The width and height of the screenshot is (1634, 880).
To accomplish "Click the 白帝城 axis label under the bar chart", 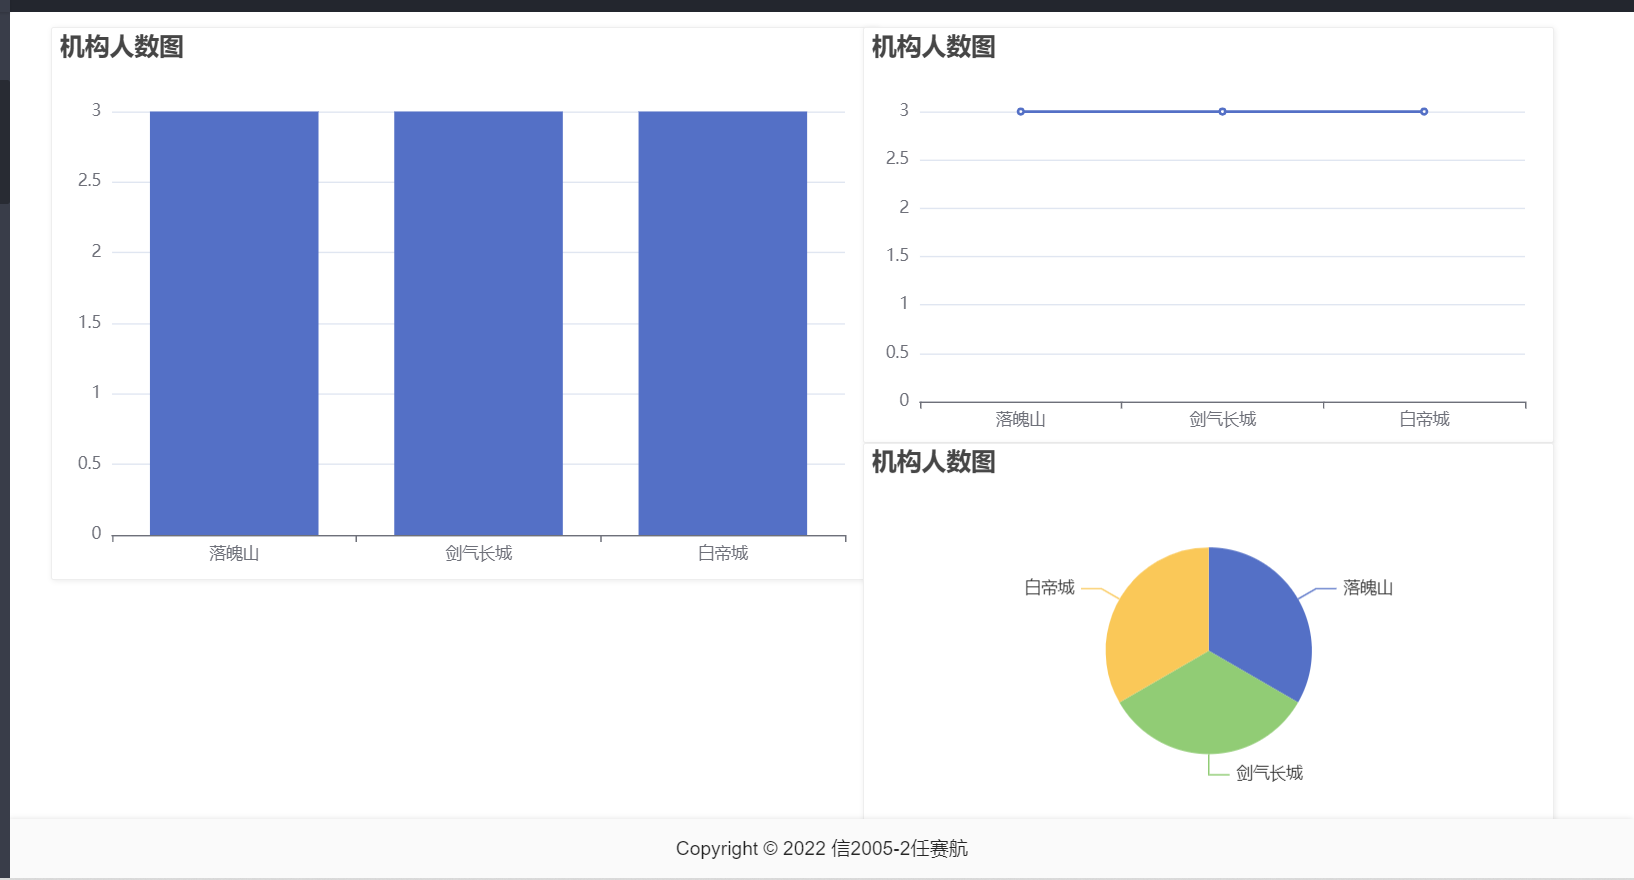I will click(723, 553).
